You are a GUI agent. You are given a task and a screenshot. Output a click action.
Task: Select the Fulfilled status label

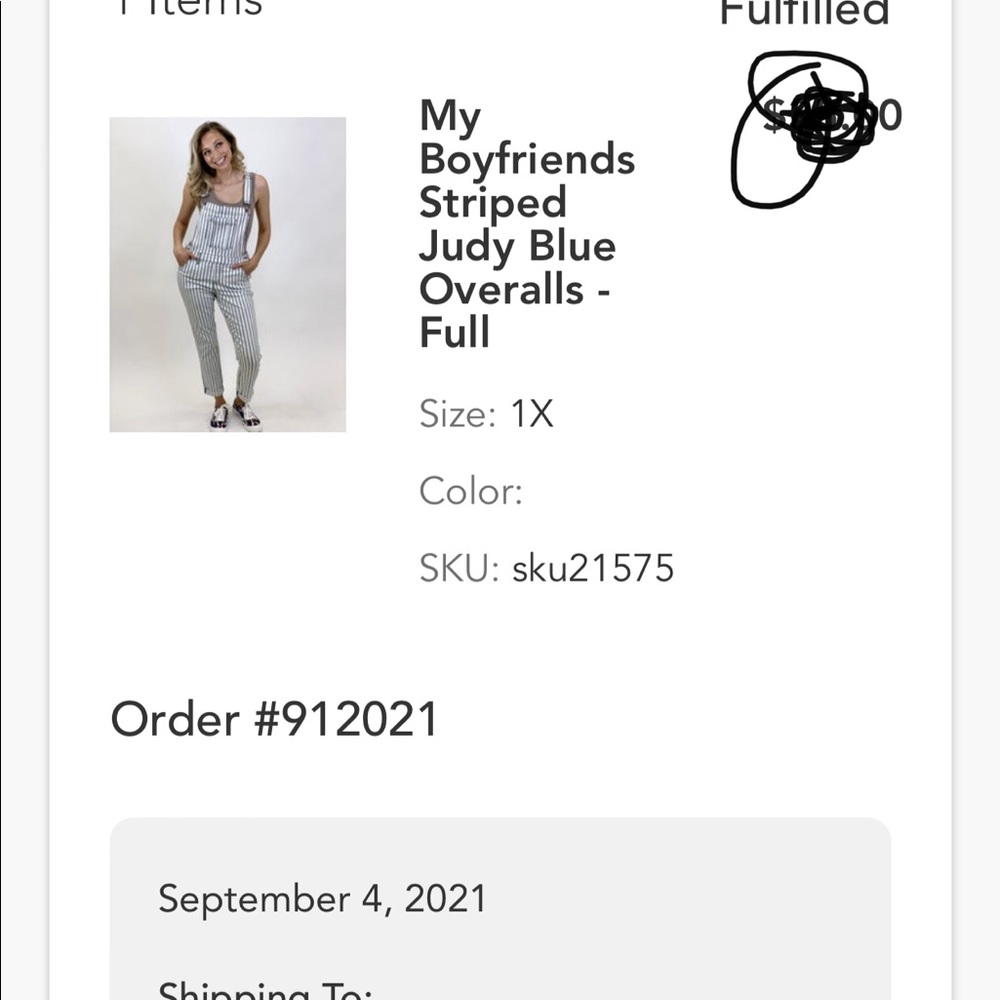point(804,12)
